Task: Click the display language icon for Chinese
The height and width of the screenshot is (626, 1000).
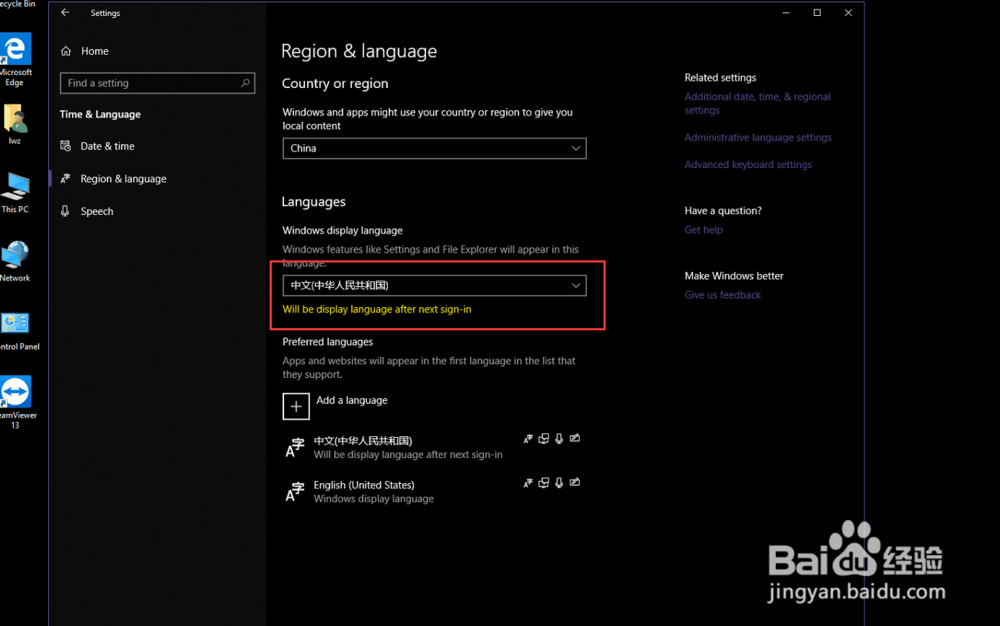Action: [x=528, y=439]
